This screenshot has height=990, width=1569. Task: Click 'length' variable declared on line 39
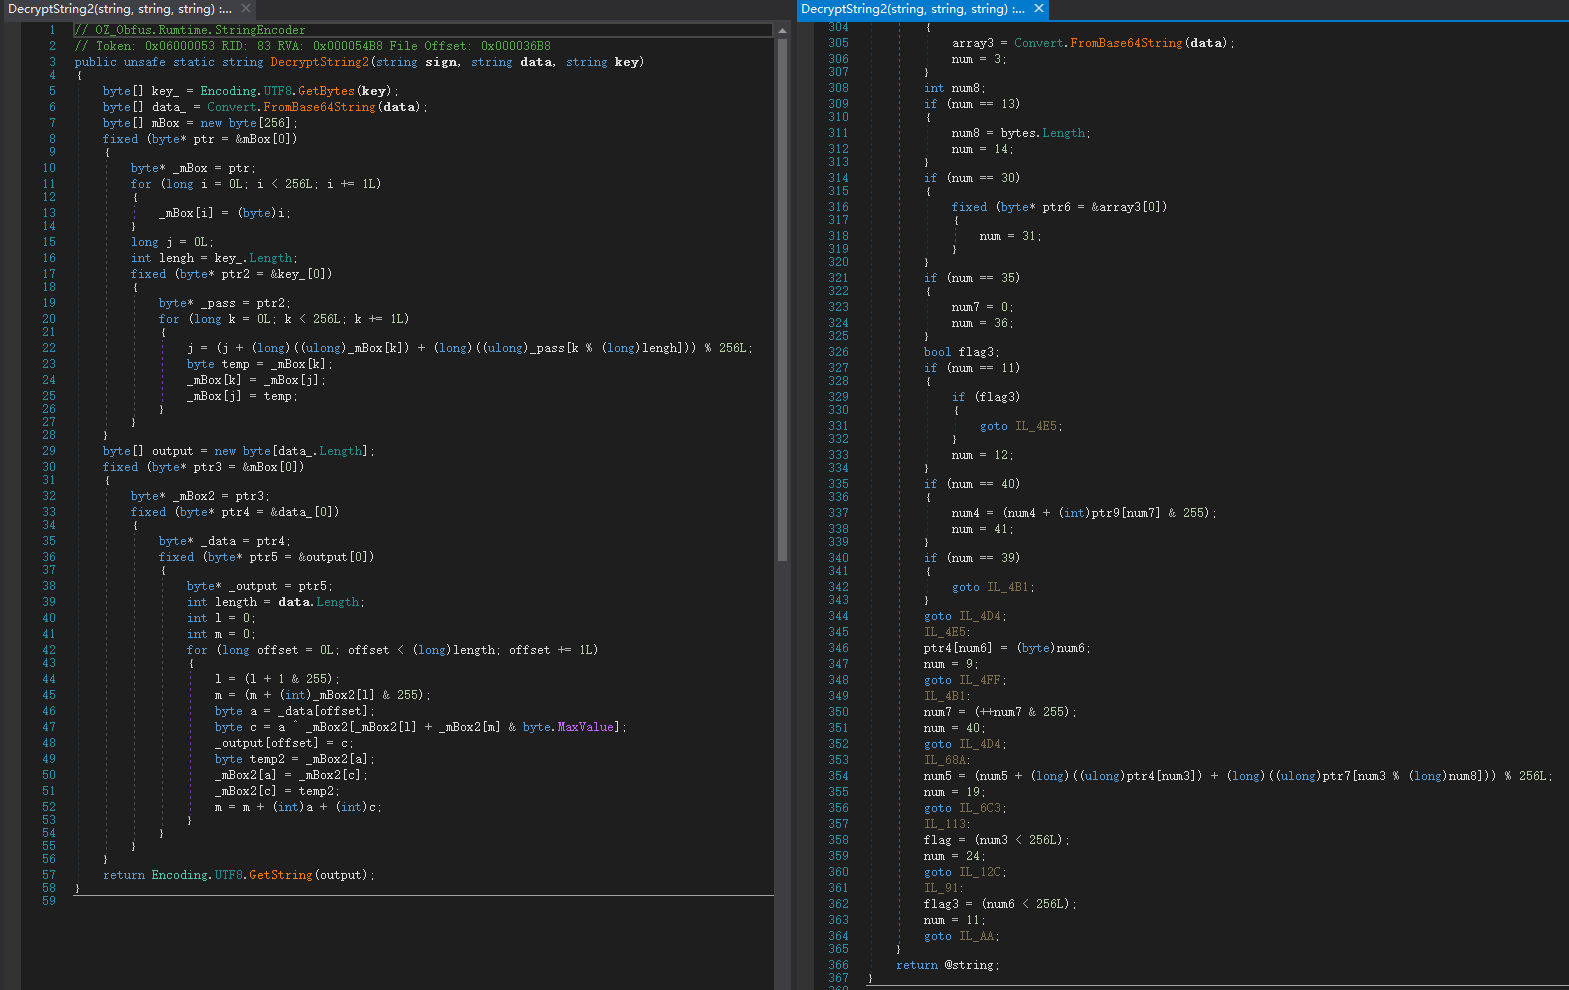(235, 602)
